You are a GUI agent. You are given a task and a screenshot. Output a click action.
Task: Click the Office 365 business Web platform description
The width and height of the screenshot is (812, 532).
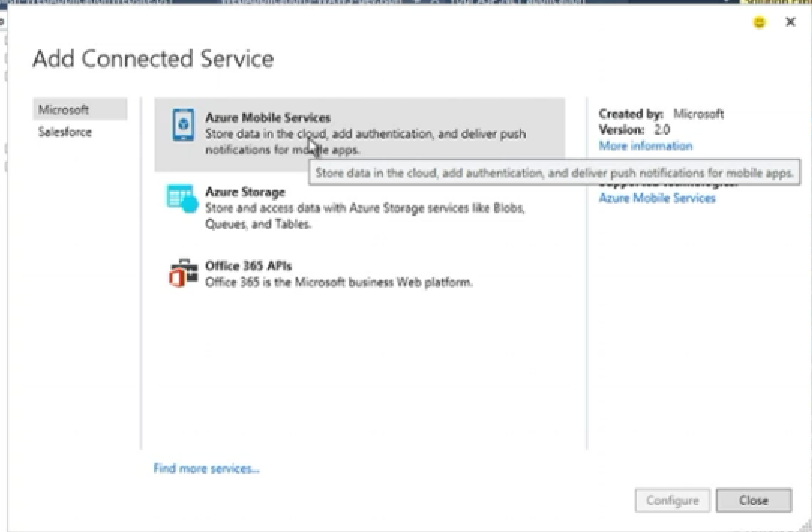pyautogui.click(x=339, y=282)
